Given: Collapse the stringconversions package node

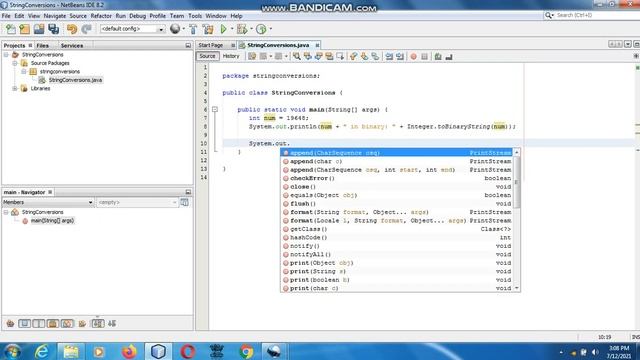Looking at the screenshot, I should (x=24, y=71).
